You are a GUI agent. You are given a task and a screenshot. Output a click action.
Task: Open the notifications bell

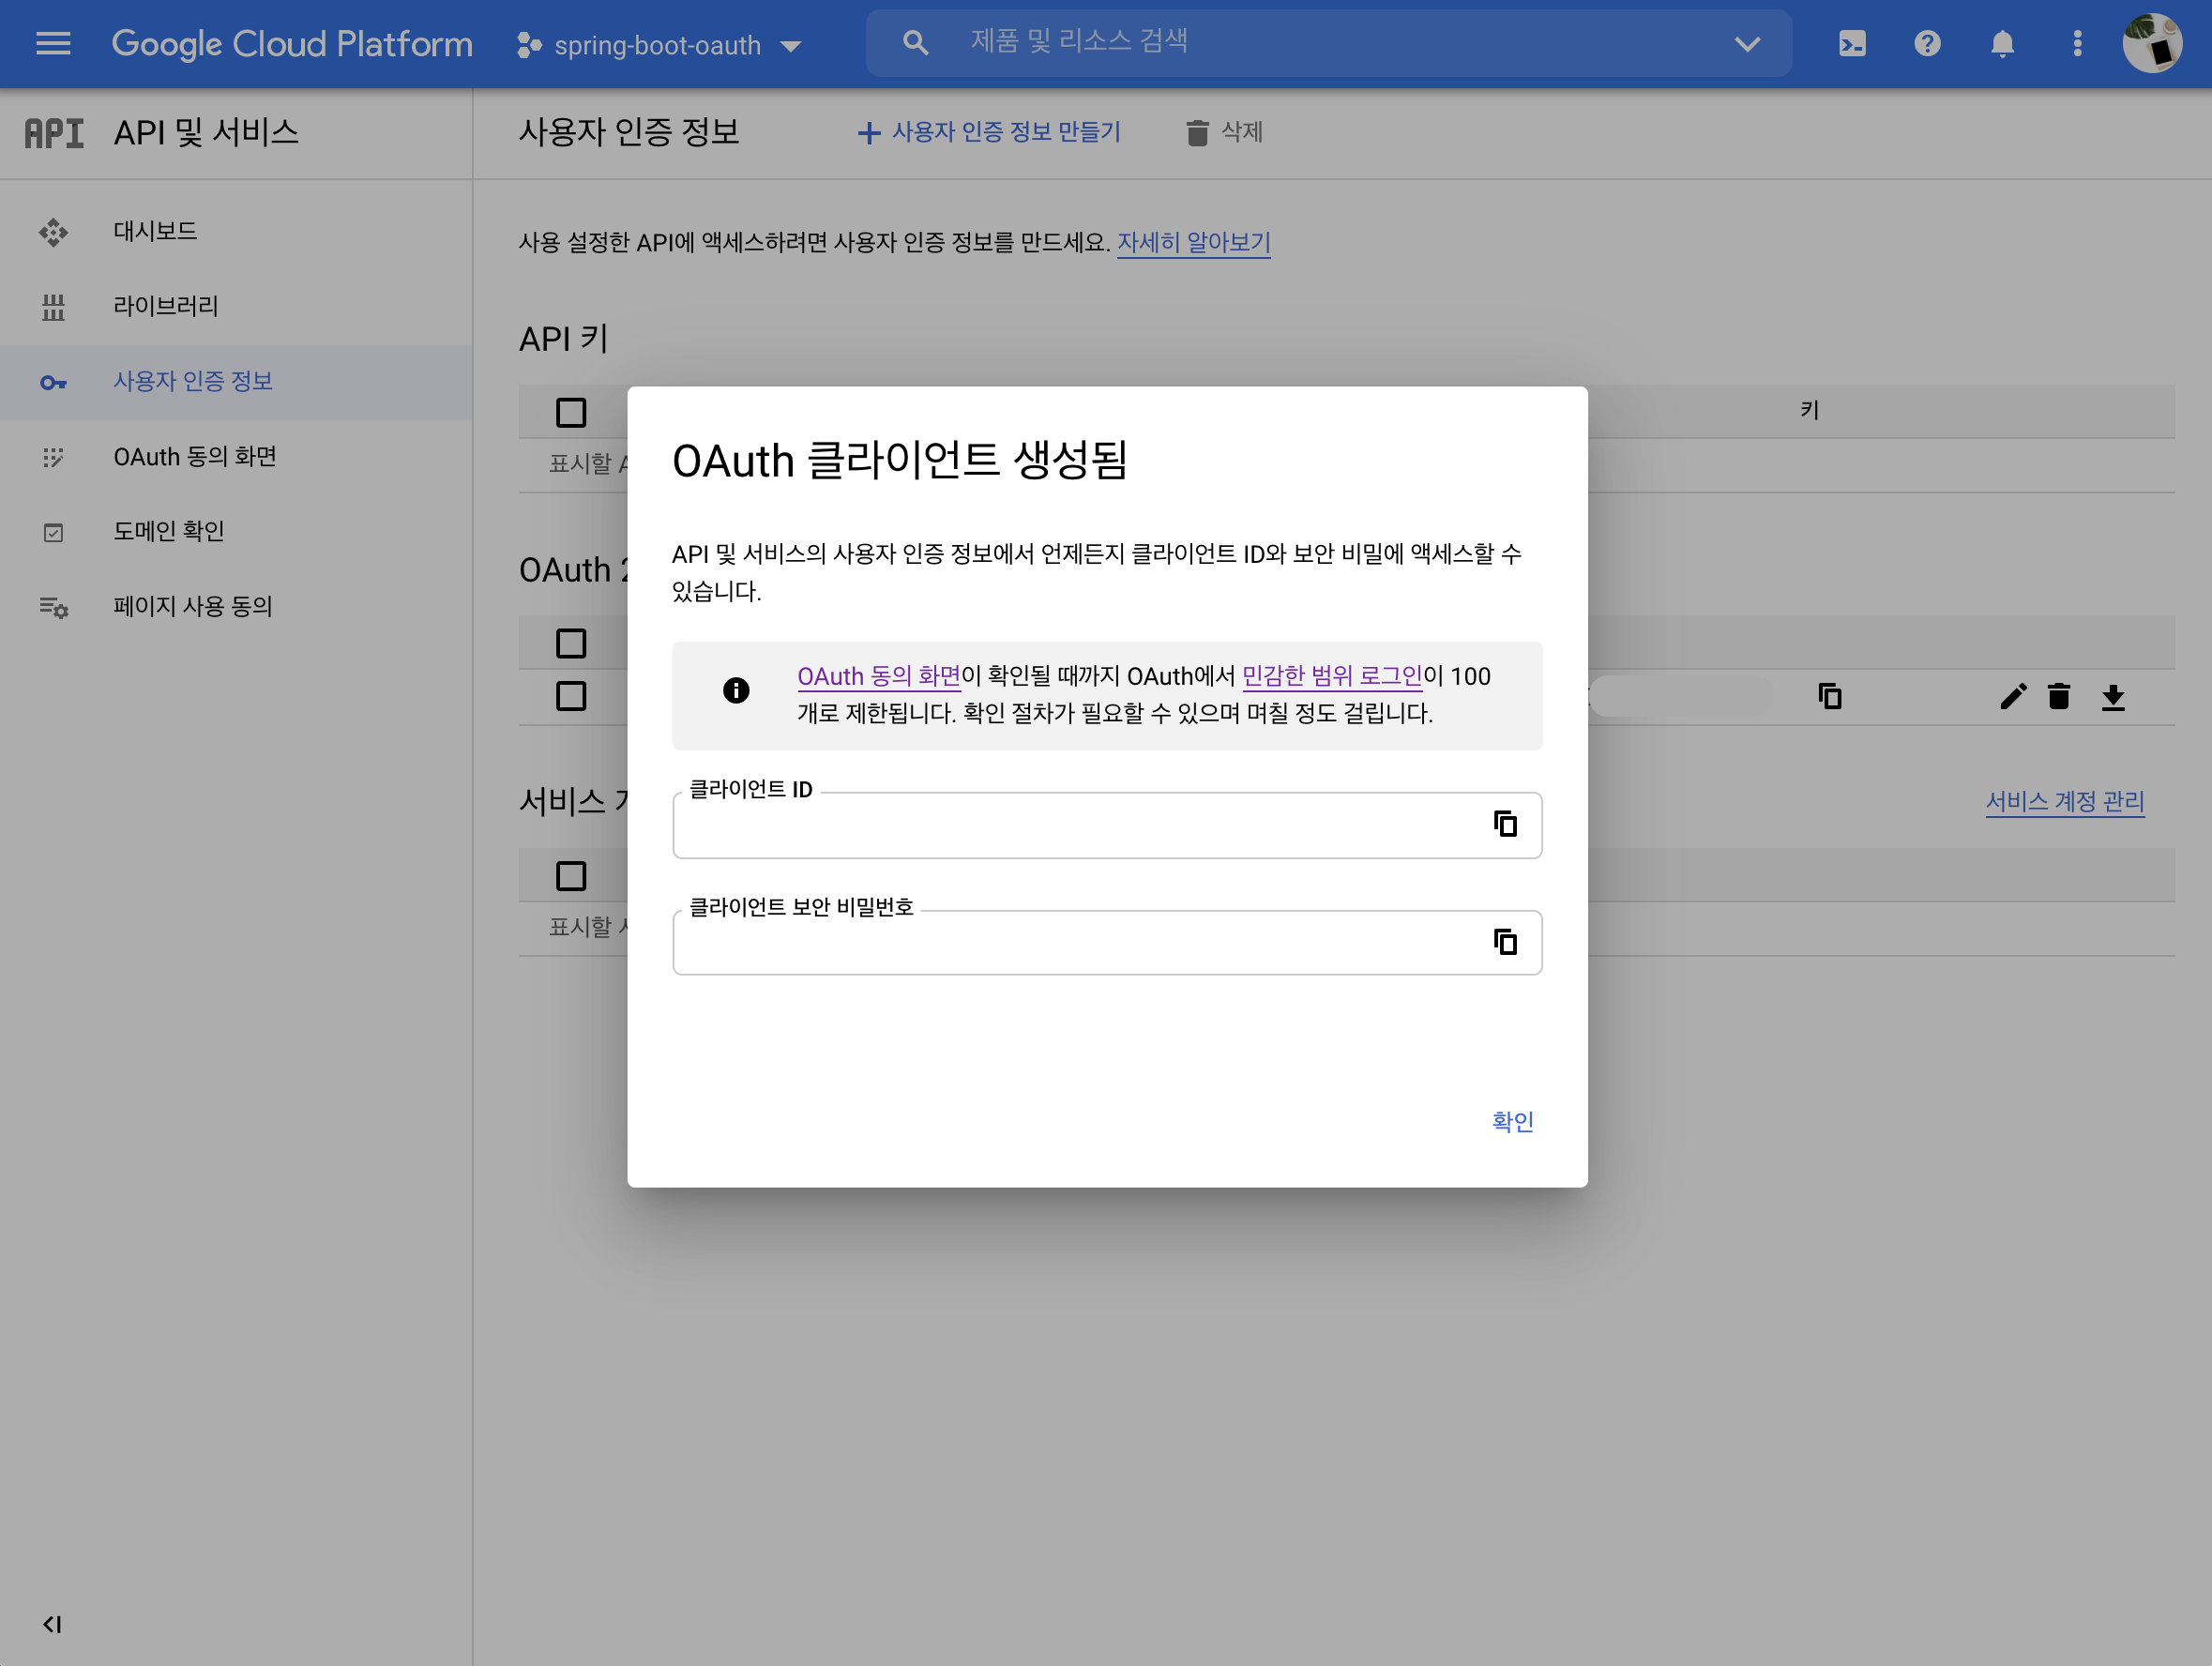[x=2002, y=44]
